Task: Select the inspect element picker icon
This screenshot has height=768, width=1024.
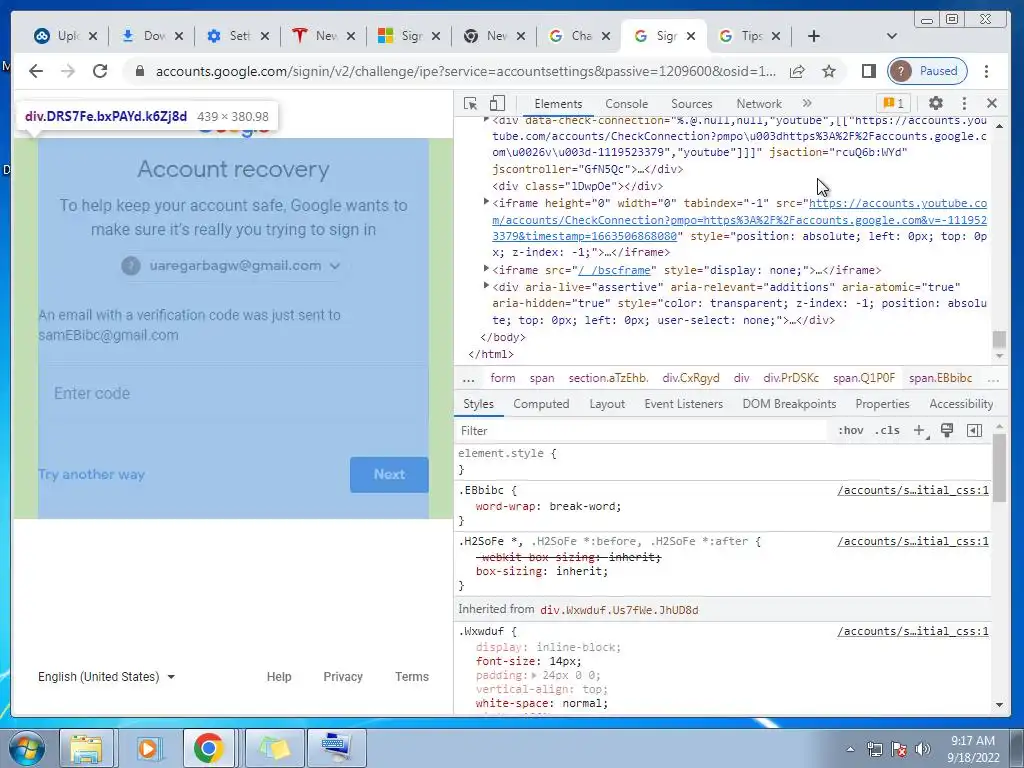Action: click(x=470, y=103)
